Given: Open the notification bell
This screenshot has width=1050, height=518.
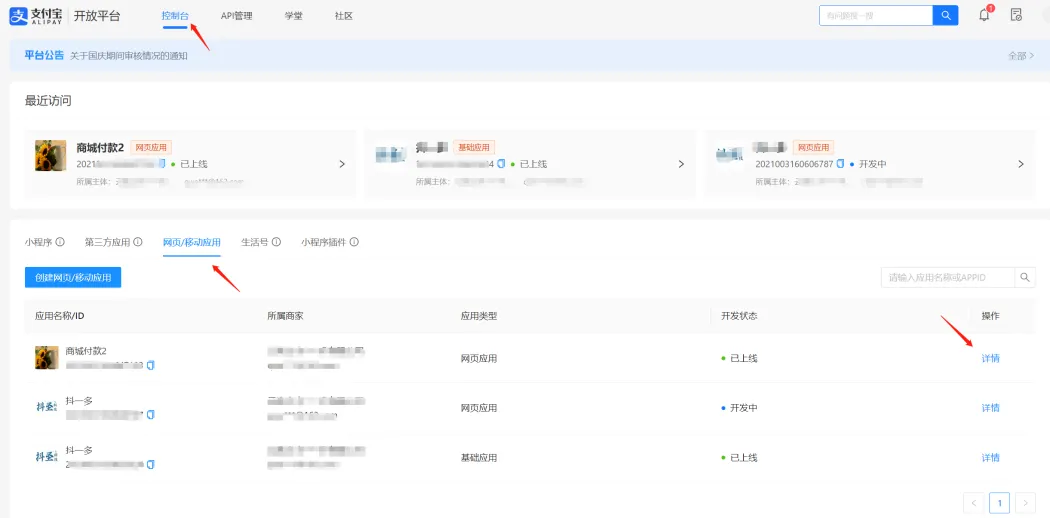Looking at the screenshot, I should pyautogui.click(x=984, y=15).
